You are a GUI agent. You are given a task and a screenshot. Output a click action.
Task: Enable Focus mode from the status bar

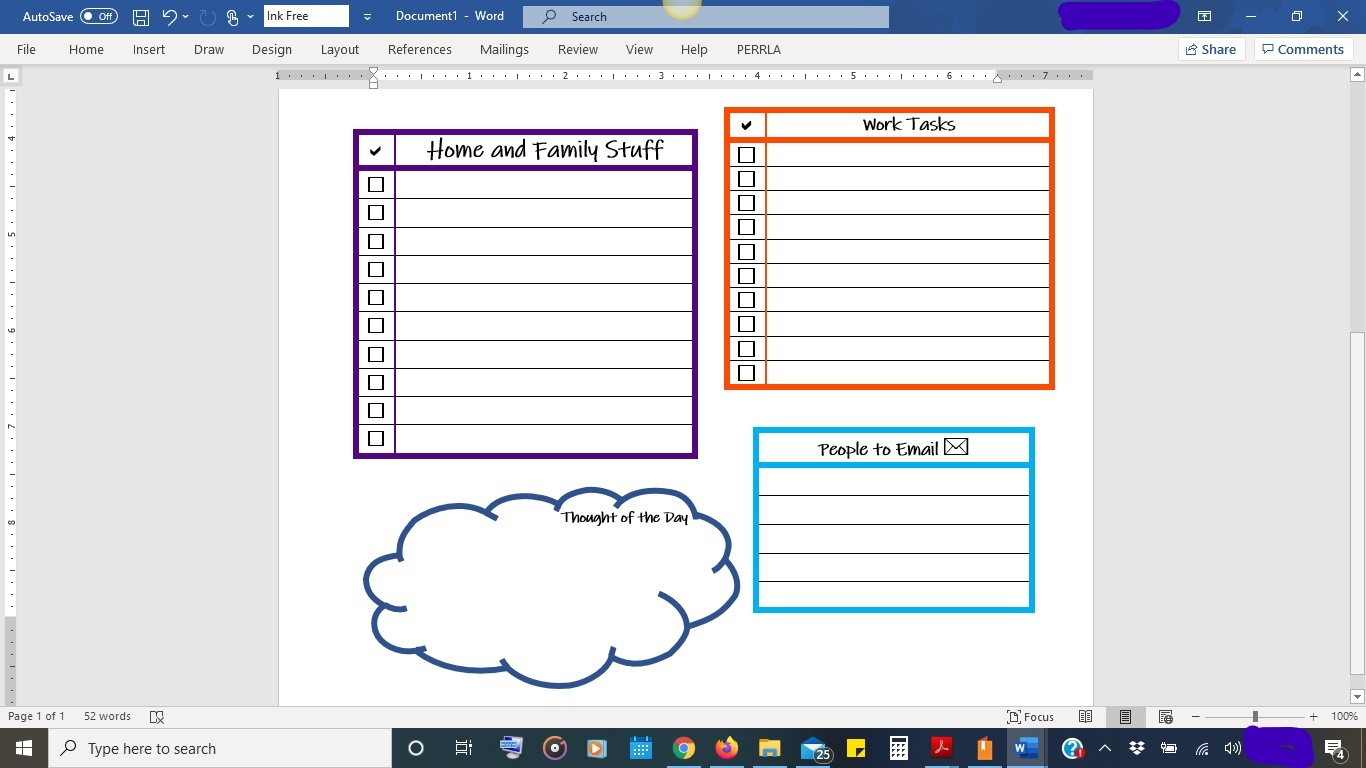click(x=1030, y=716)
